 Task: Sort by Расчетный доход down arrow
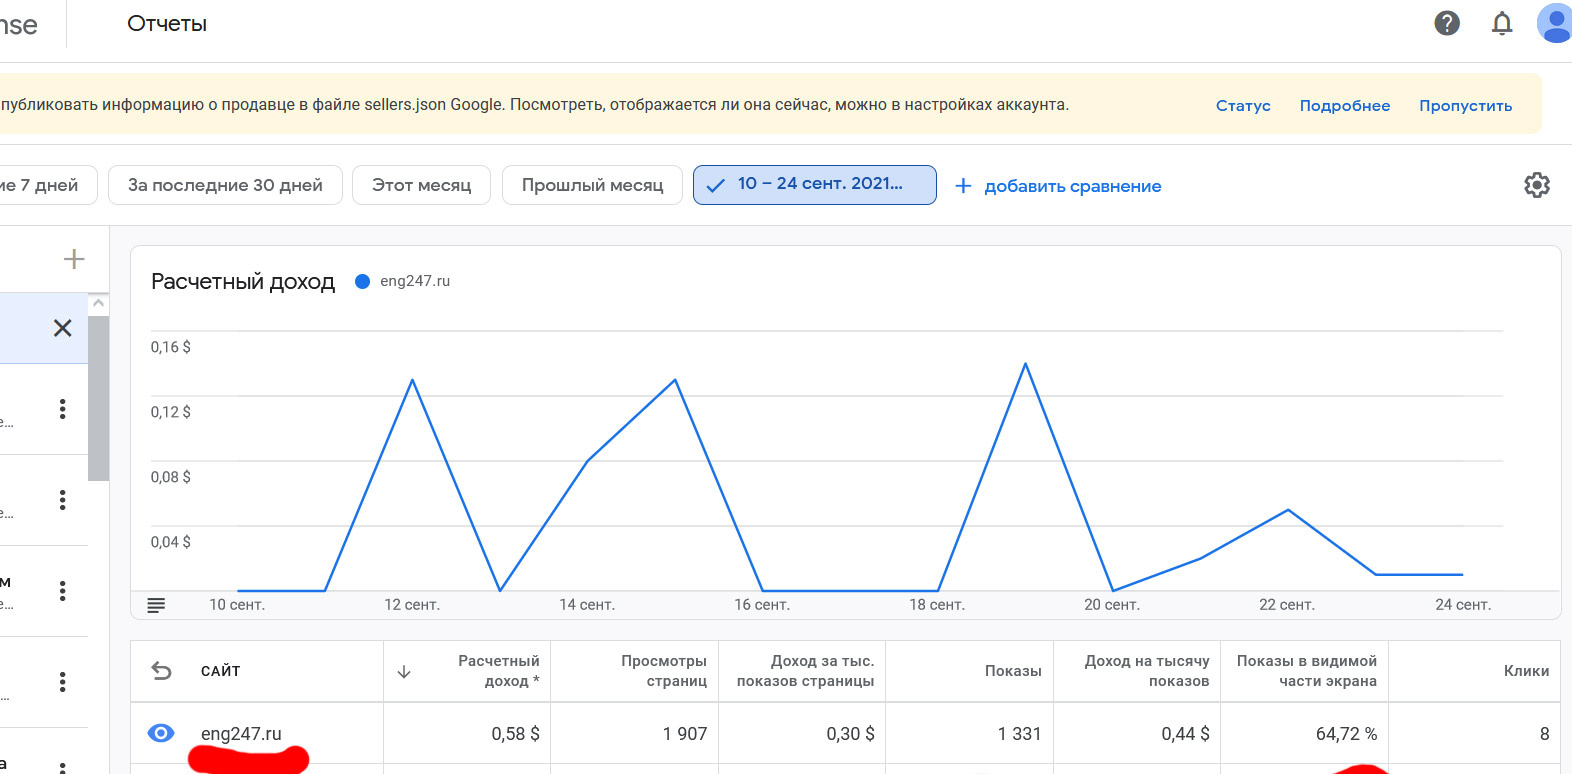click(404, 672)
